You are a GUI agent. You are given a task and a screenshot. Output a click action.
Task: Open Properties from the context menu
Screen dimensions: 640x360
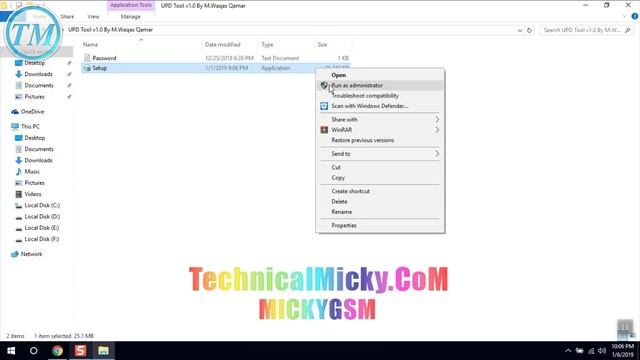tap(380, 225)
